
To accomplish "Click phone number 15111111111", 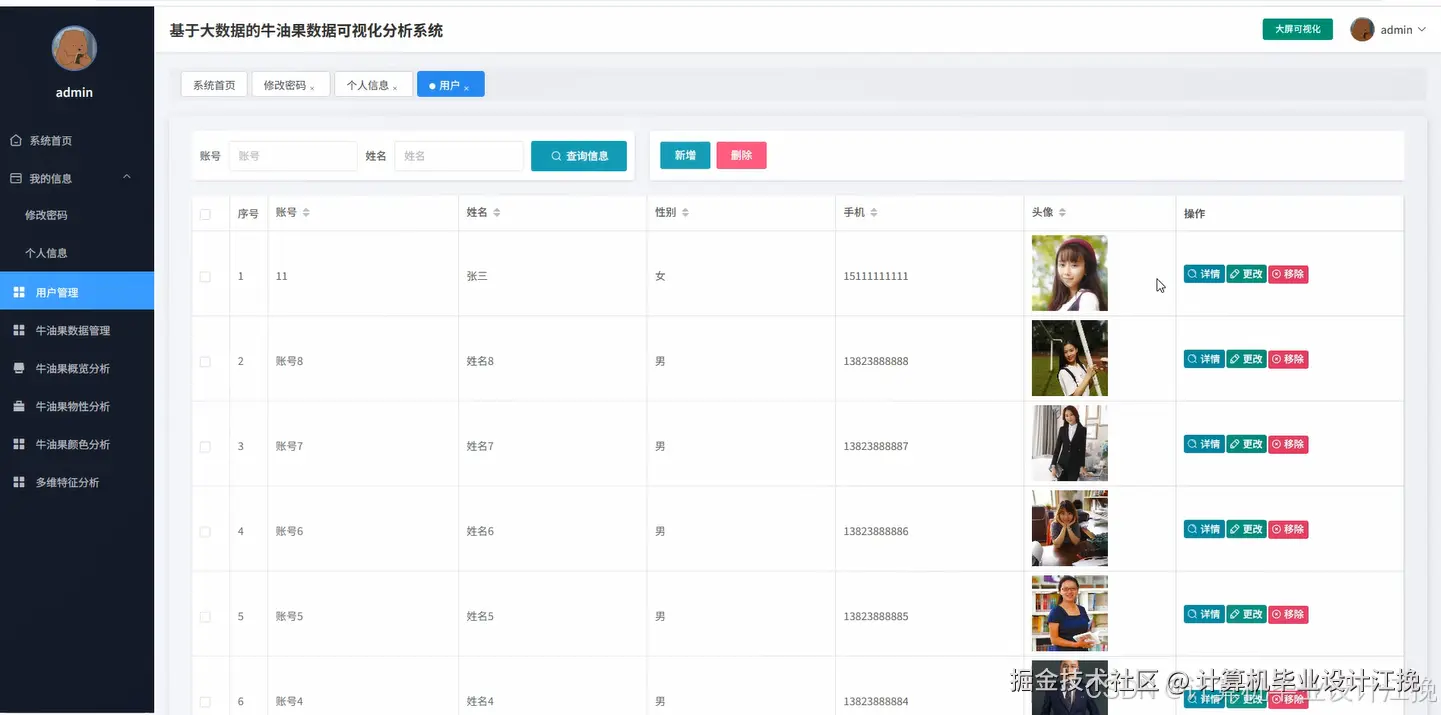I will 876,276.
